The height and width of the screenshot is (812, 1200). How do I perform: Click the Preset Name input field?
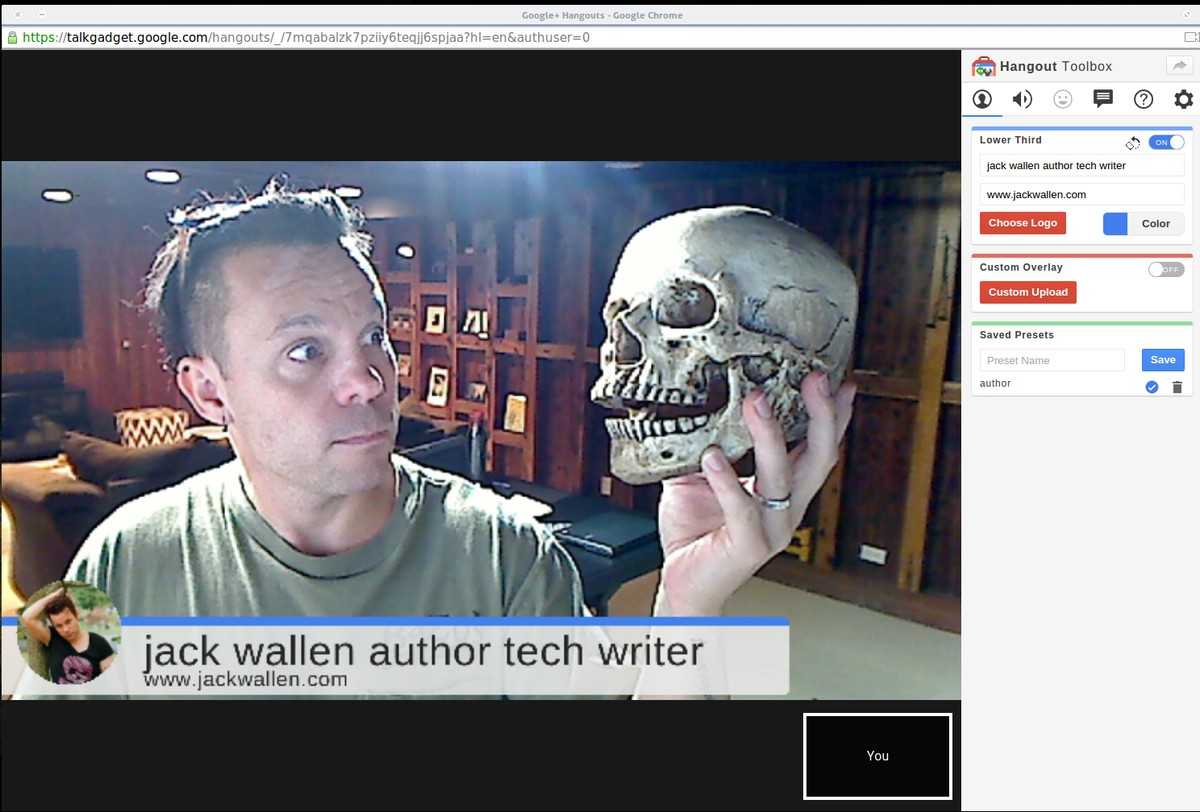pyautogui.click(x=1052, y=360)
